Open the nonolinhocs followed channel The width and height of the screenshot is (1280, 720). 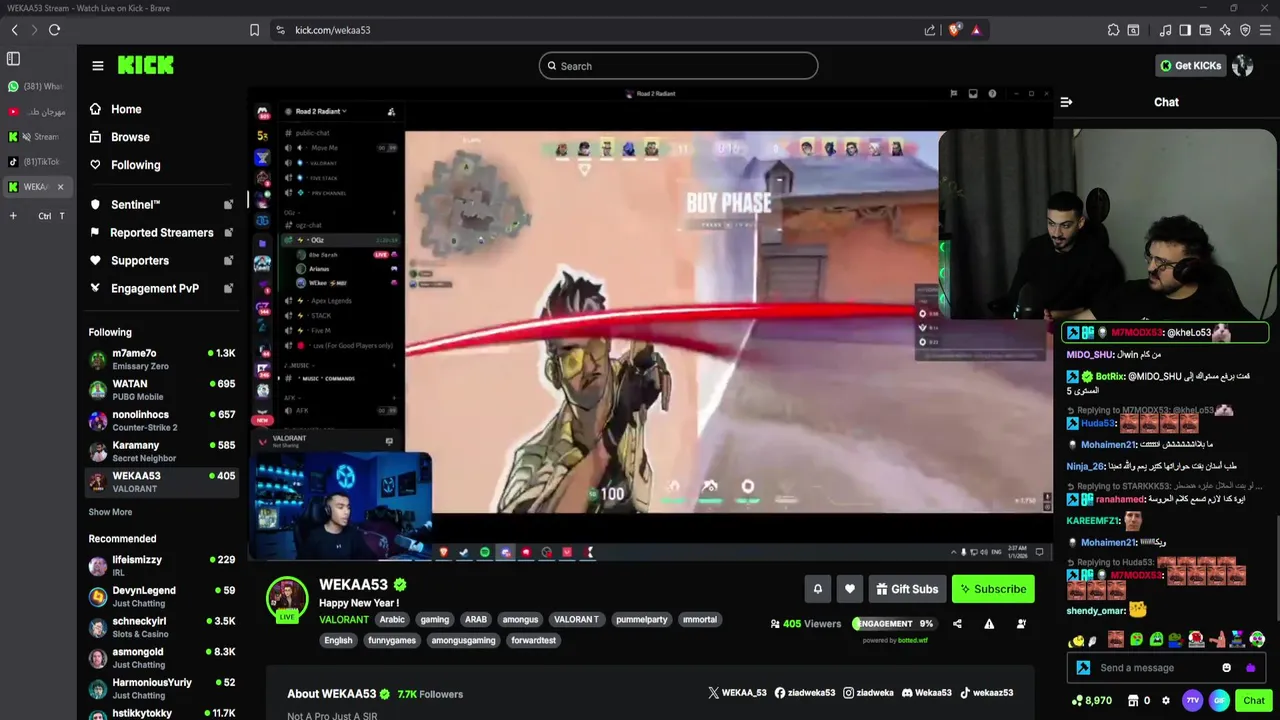coord(161,421)
